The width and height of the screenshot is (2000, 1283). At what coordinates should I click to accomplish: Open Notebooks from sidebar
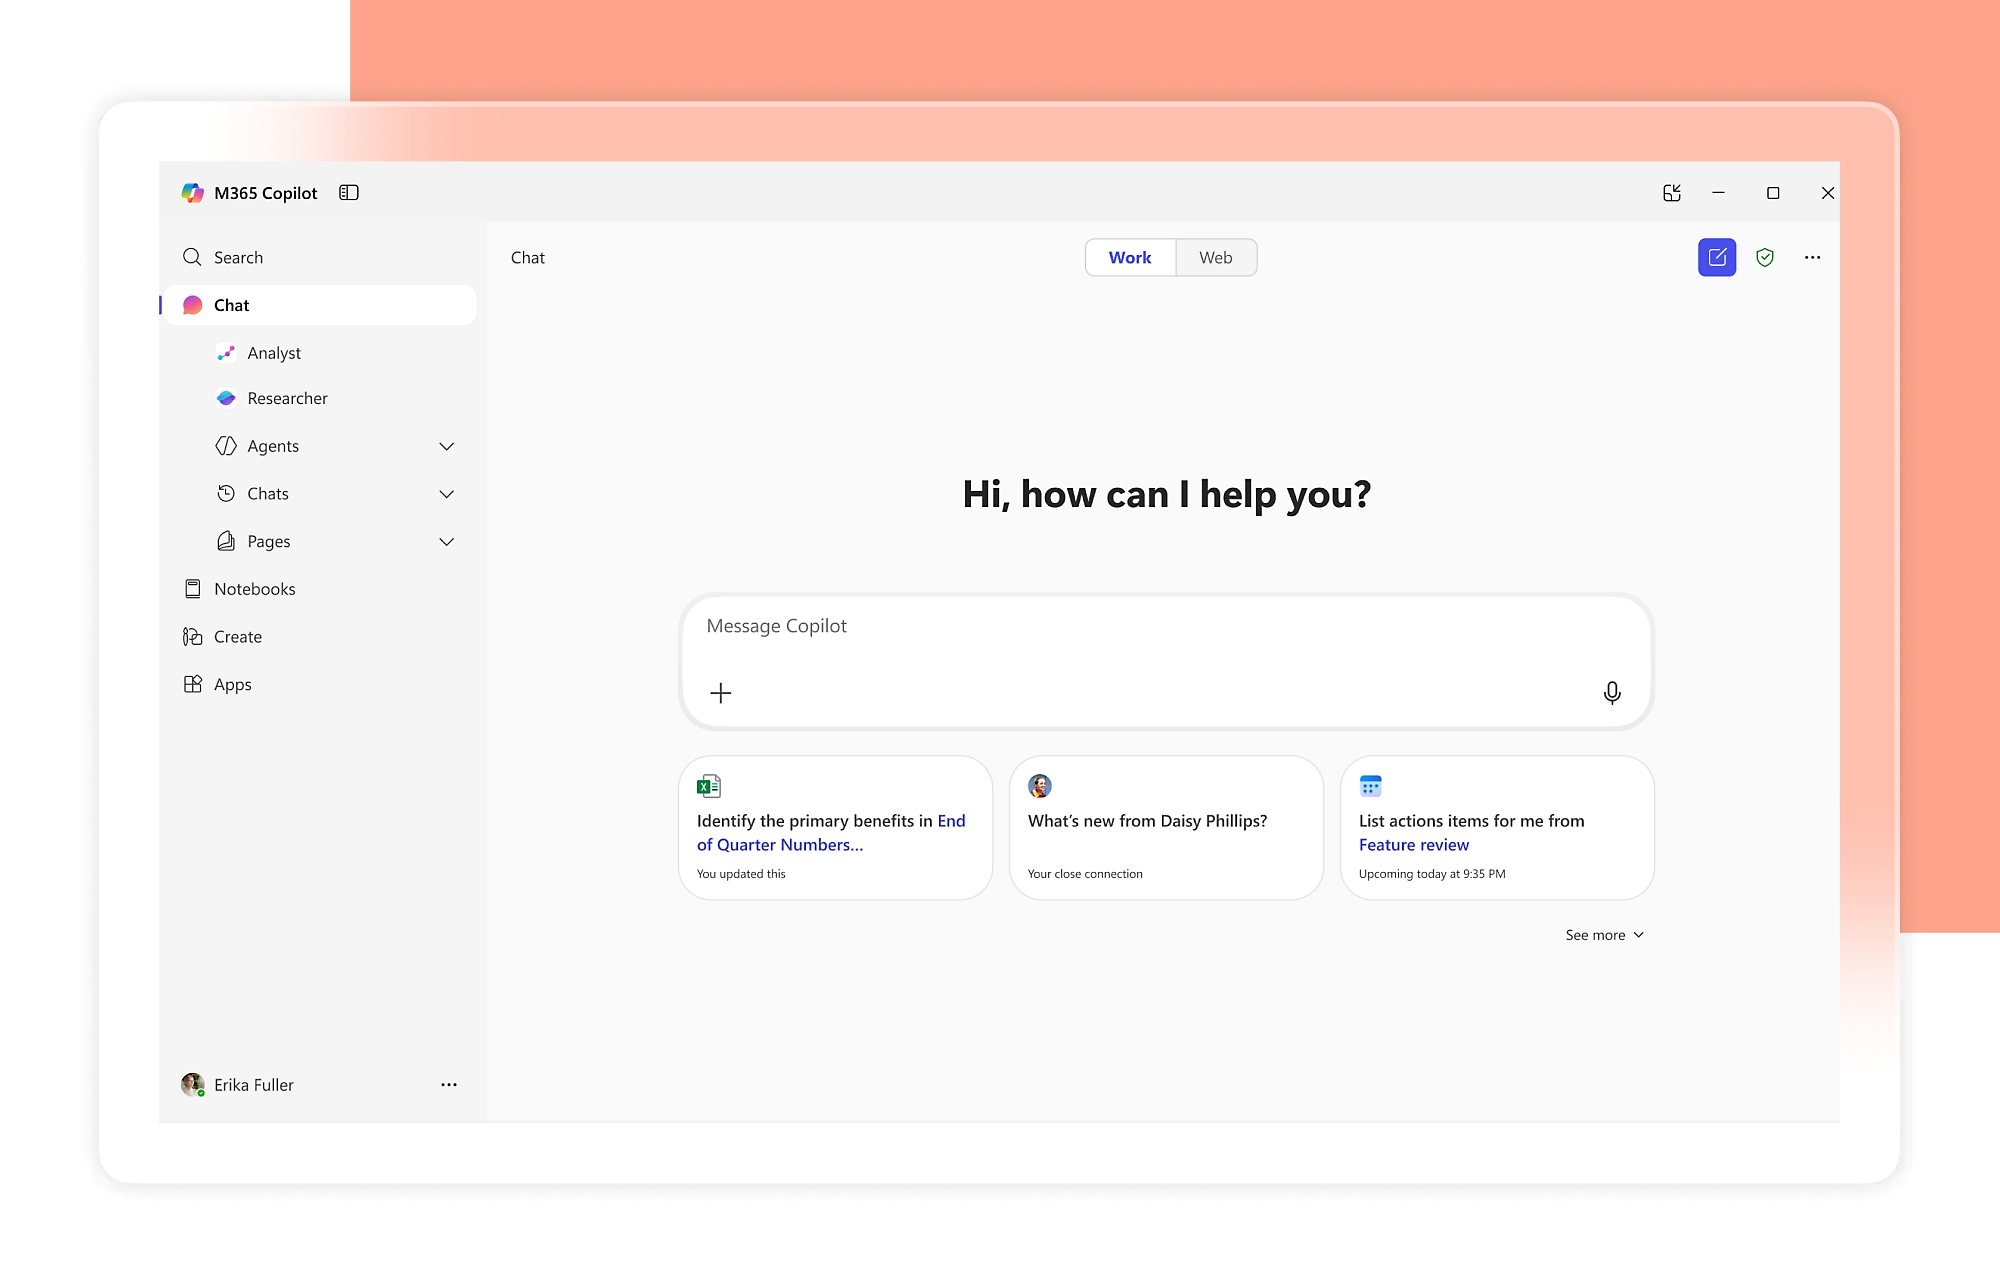click(254, 589)
